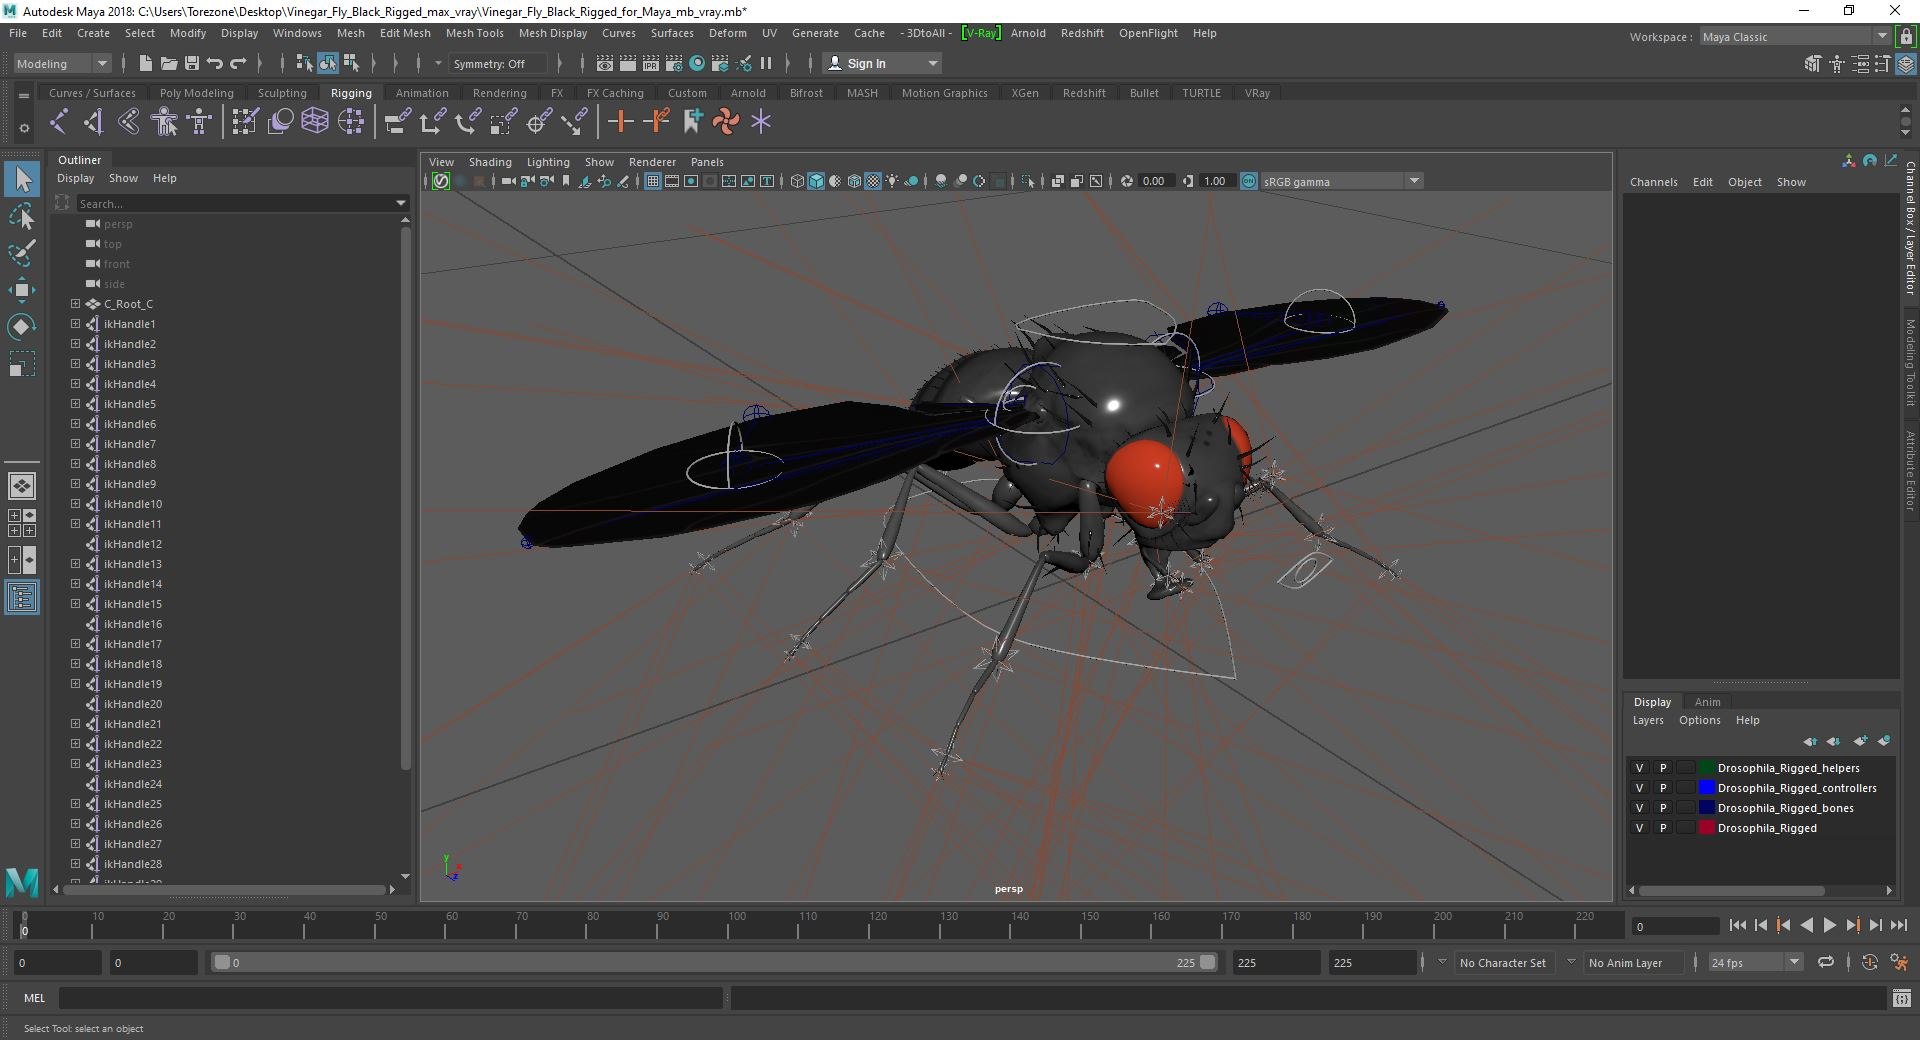Click the Lattice deformer shelf icon
This screenshot has height=1040, width=1920.
(315, 122)
